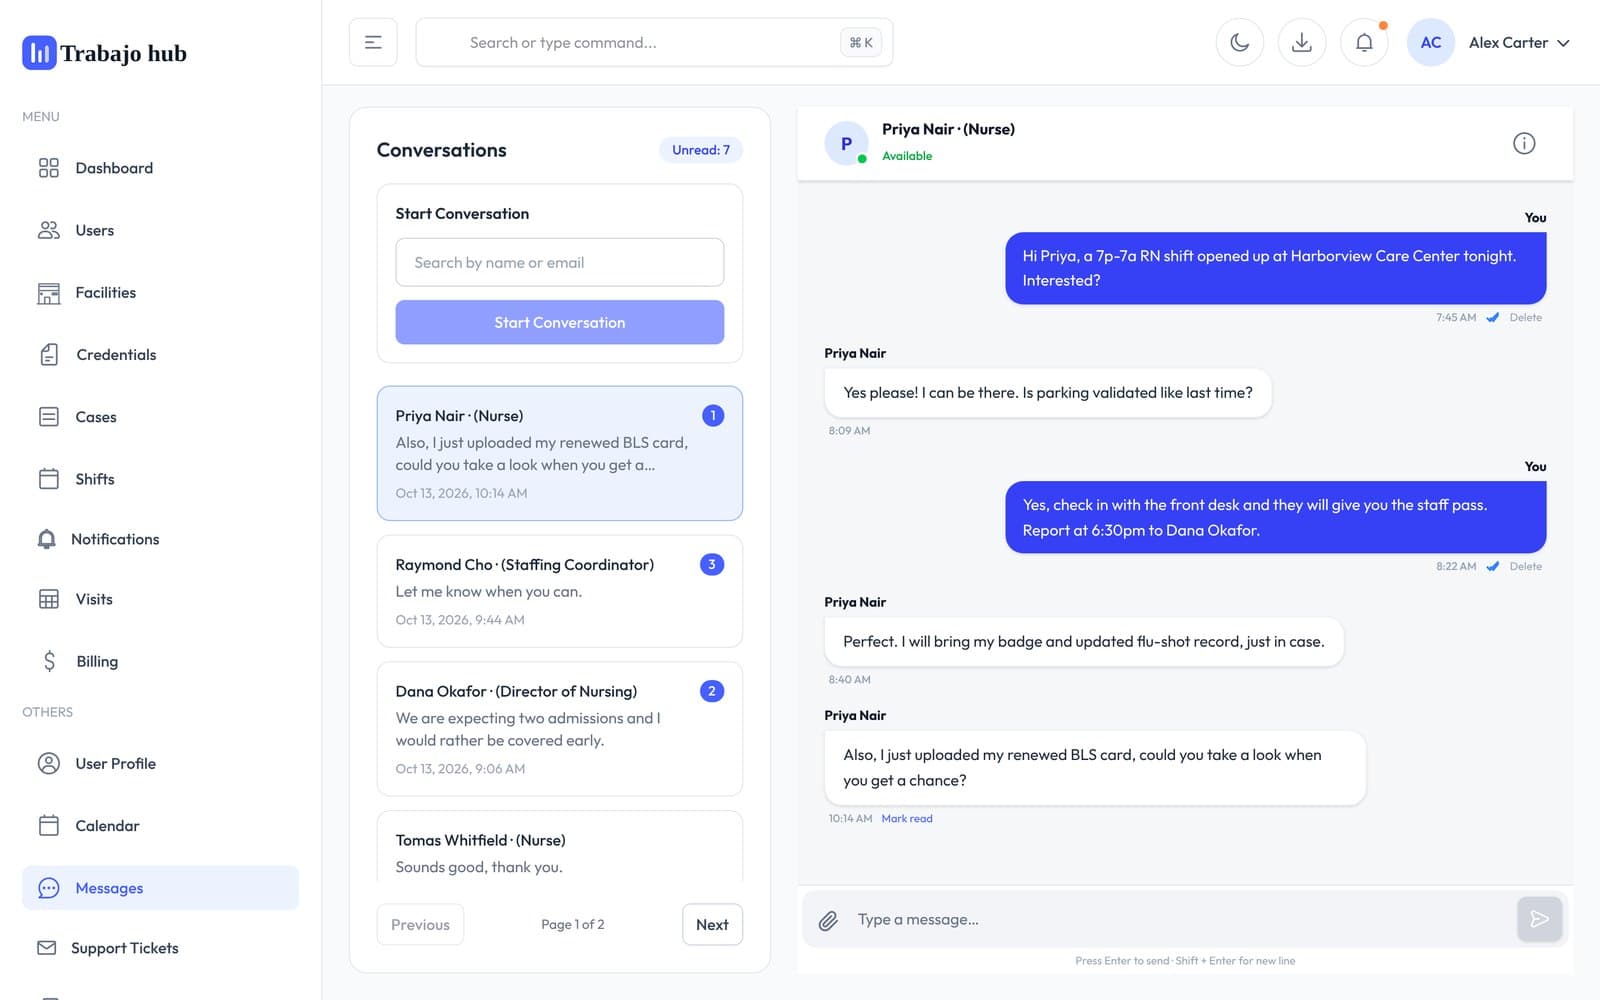
Task: Click the Priya Nair P avatar in chat header
Action: pyautogui.click(x=846, y=143)
